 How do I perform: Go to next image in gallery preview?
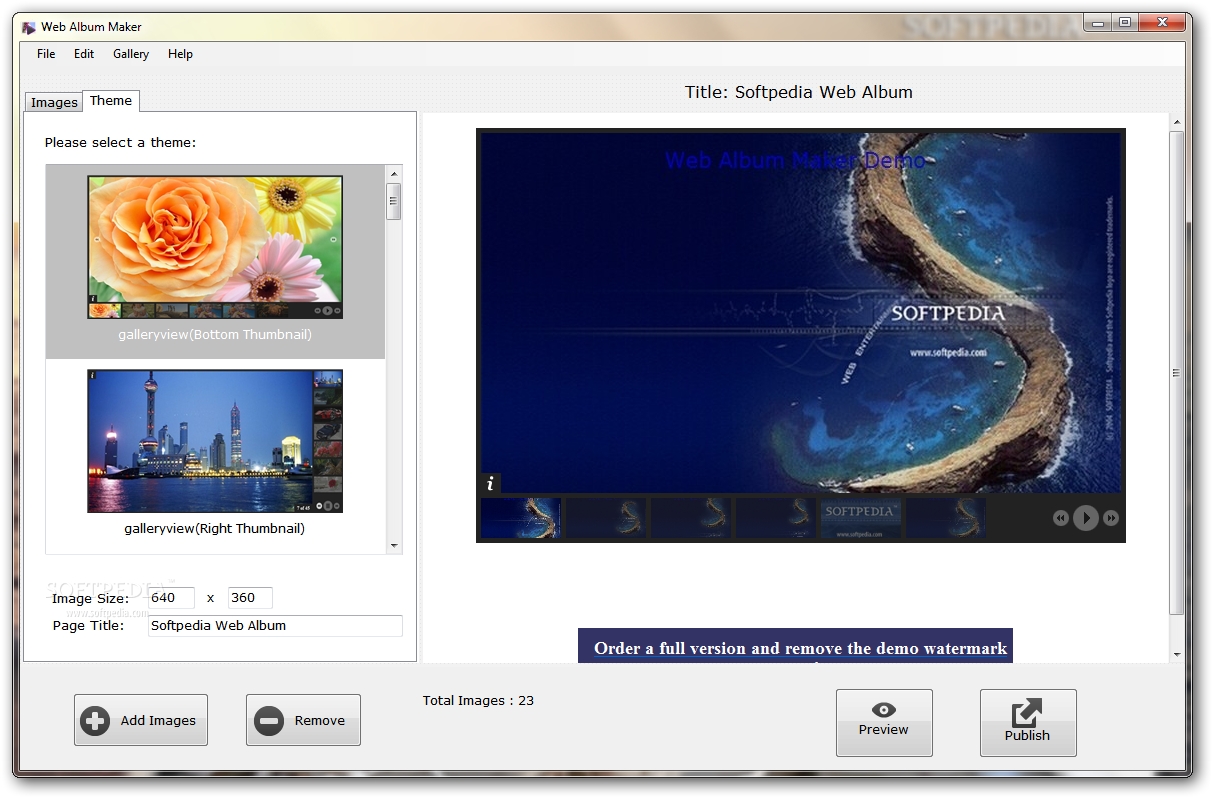coord(1111,518)
